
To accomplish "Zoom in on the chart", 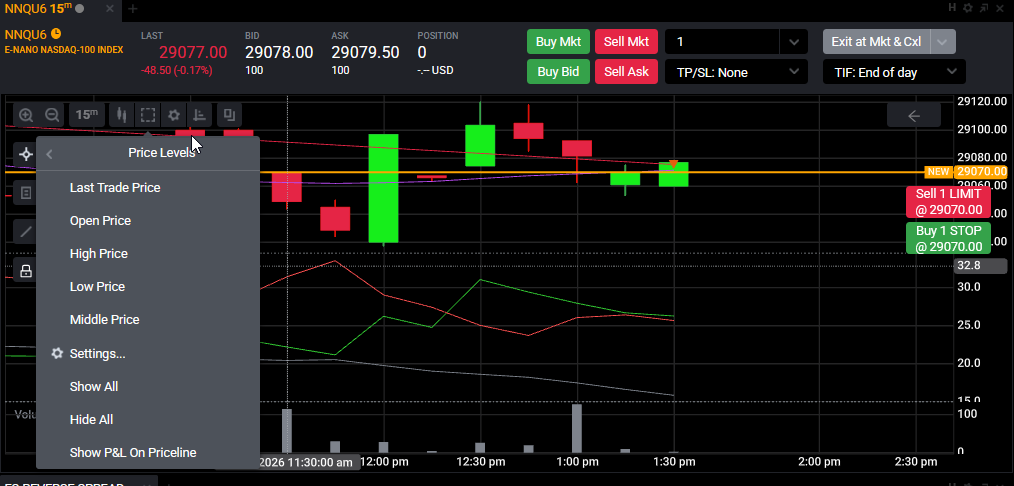I will [x=26, y=115].
